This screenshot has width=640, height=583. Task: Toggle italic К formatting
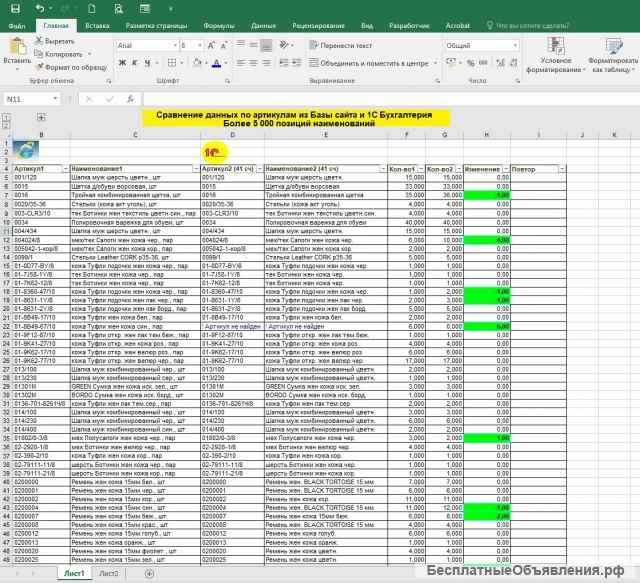135,63
